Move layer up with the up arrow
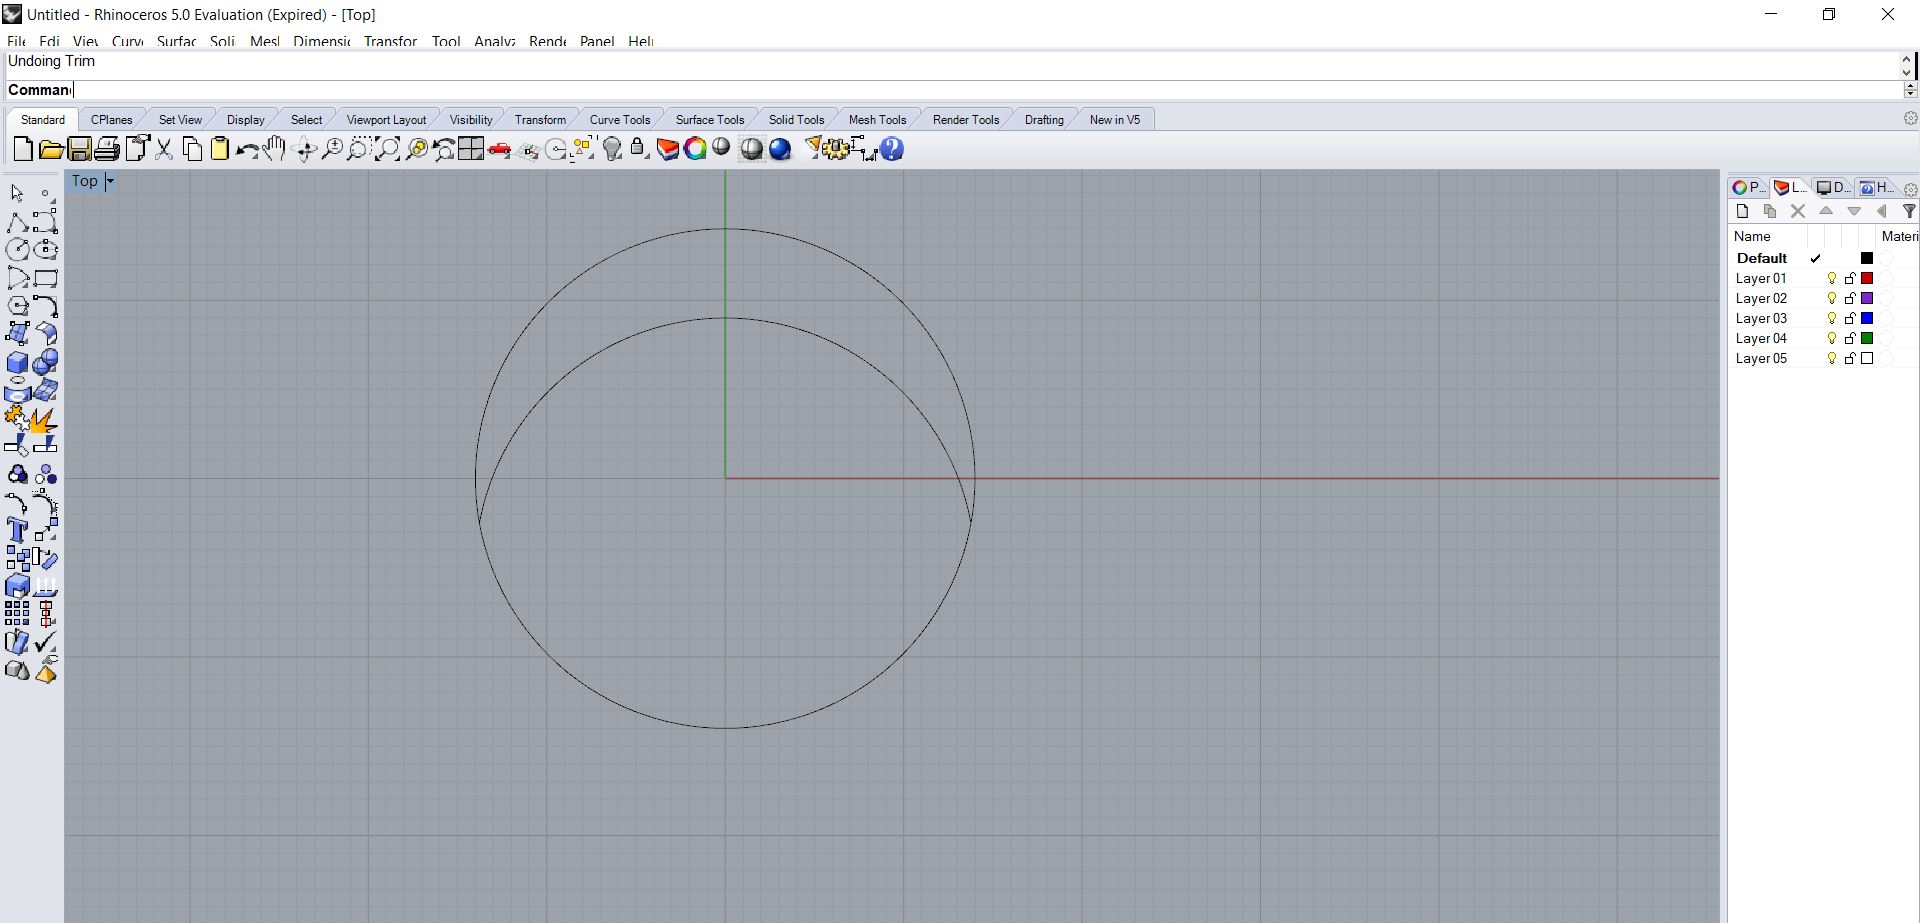The width and height of the screenshot is (1920, 923). point(1826,211)
